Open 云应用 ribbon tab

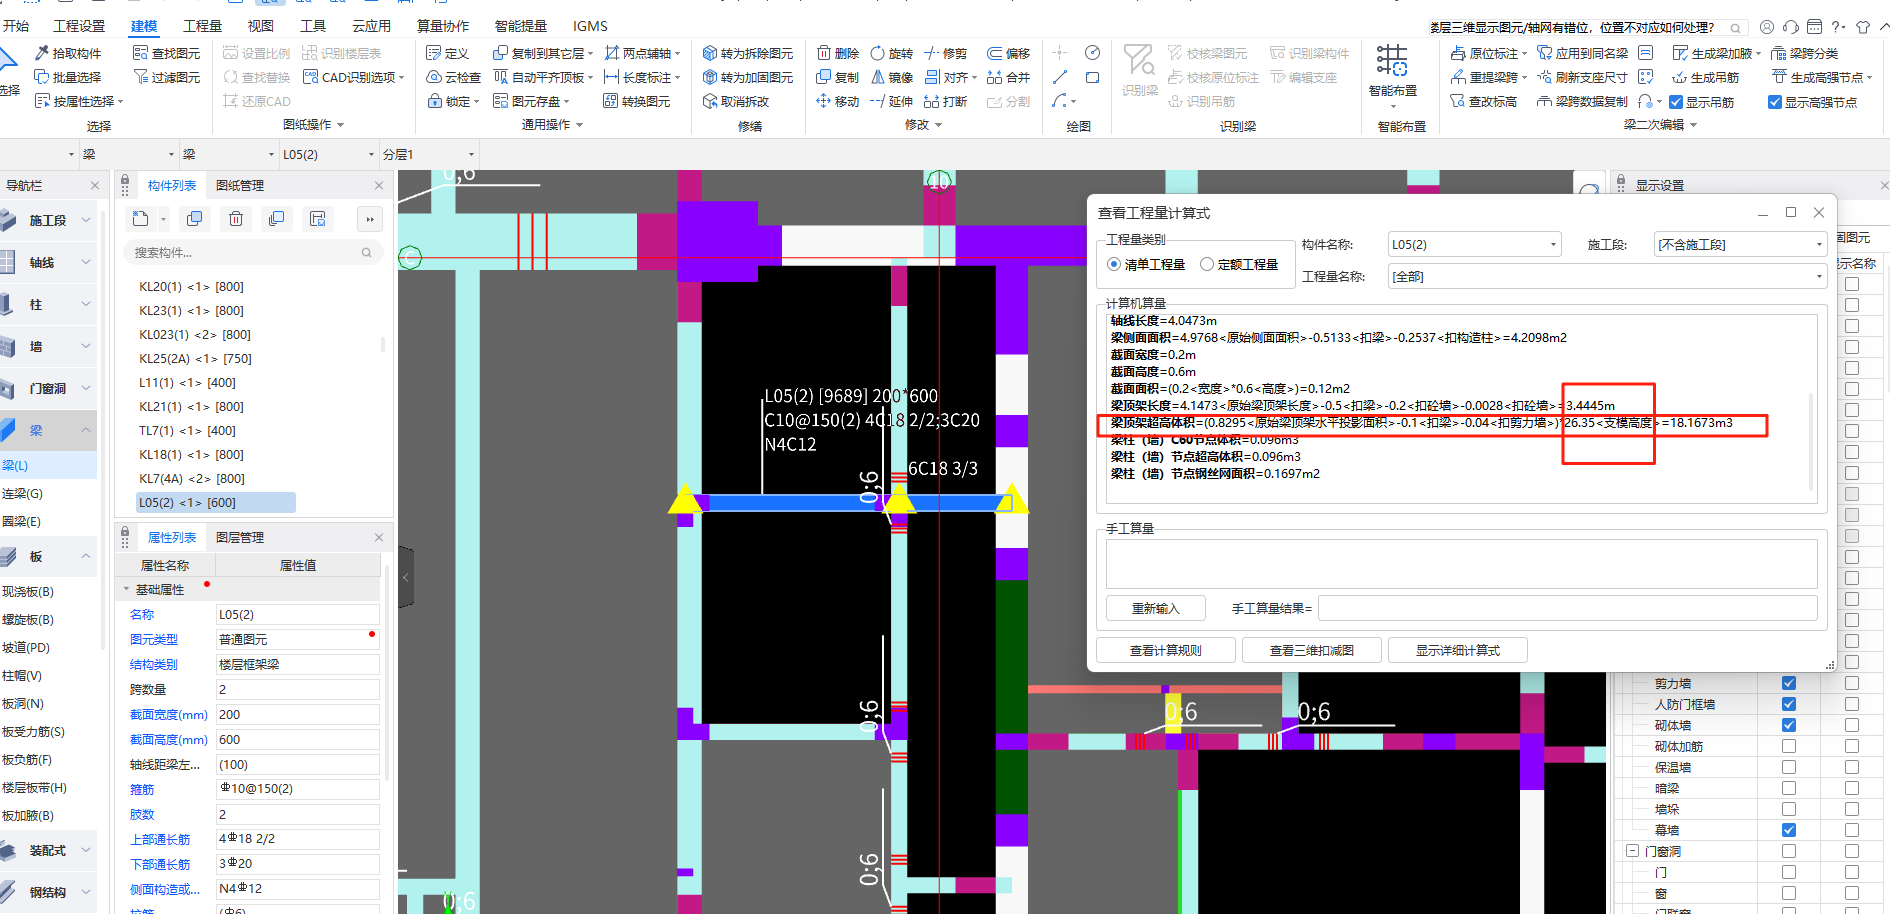372,26
